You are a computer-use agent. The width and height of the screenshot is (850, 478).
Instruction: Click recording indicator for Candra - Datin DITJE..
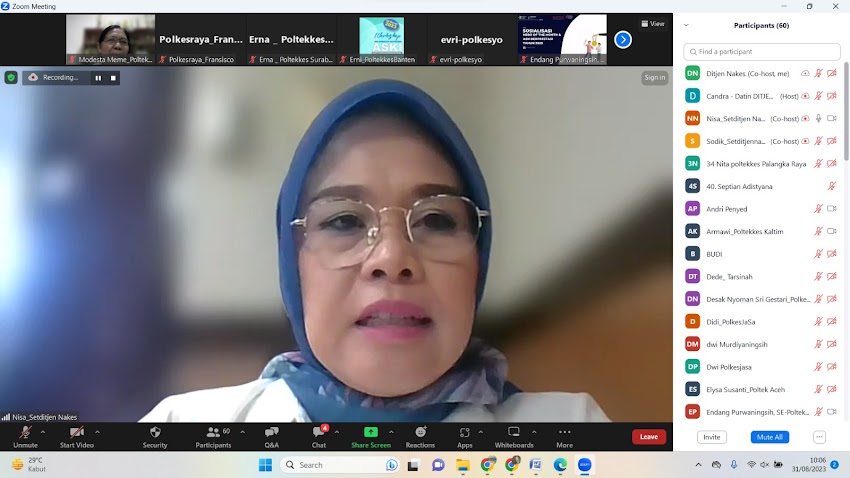coord(806,96)
